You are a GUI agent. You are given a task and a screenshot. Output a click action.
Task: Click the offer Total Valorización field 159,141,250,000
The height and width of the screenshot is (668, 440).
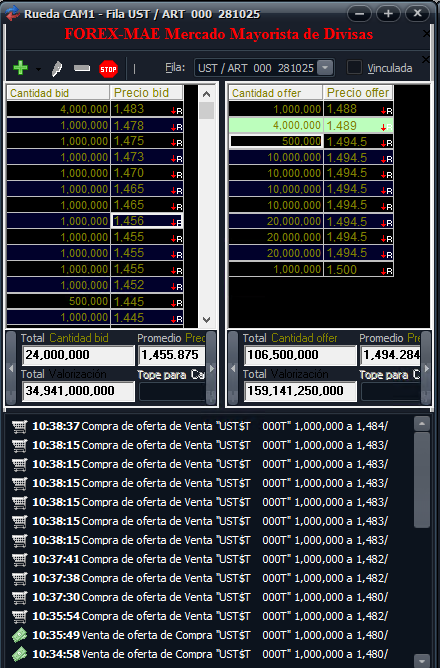[x=300, y=391]
